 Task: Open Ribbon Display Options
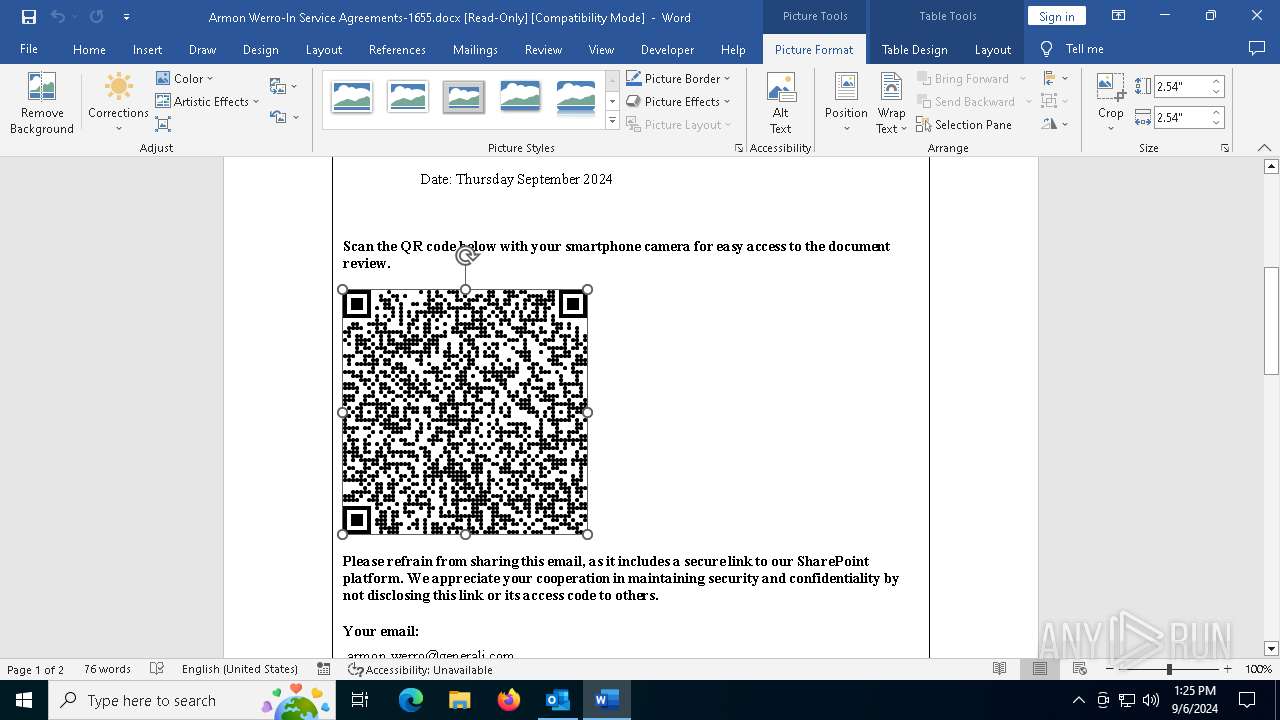point(1119,16)
